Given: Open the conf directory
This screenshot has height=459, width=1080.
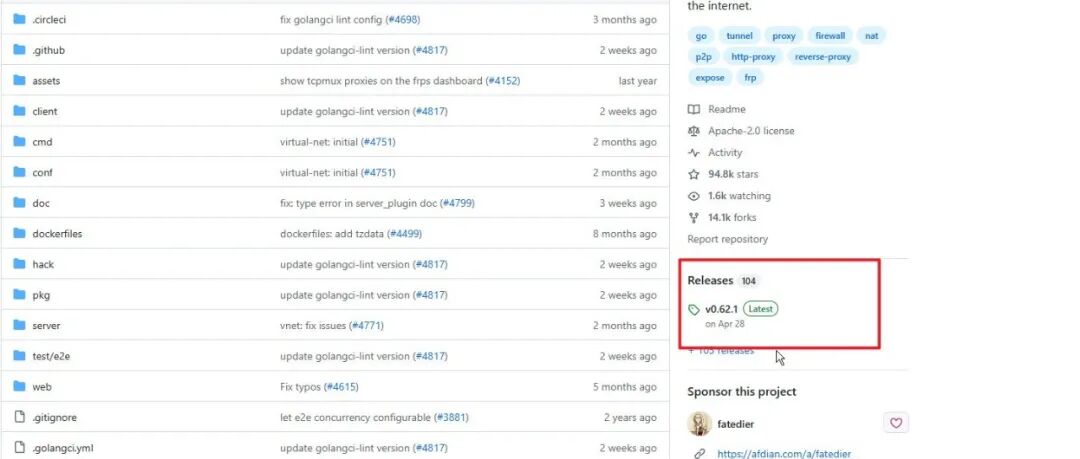Looking at the screenshot, I should point(42,172).
